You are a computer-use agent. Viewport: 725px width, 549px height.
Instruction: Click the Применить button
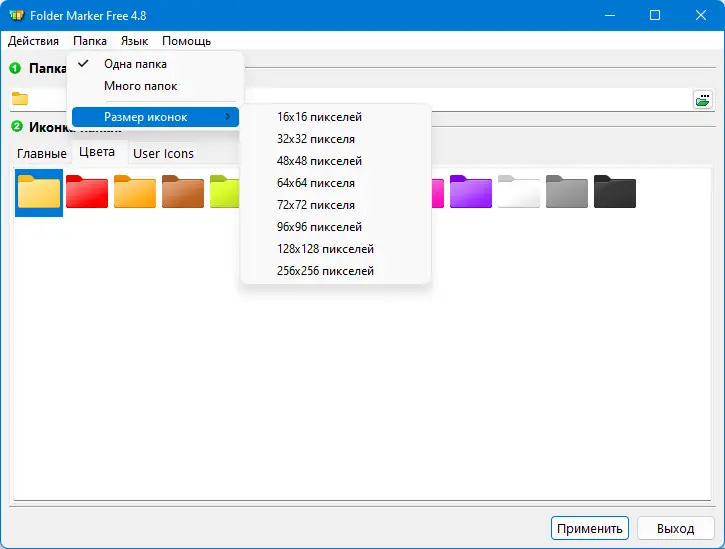590,528
